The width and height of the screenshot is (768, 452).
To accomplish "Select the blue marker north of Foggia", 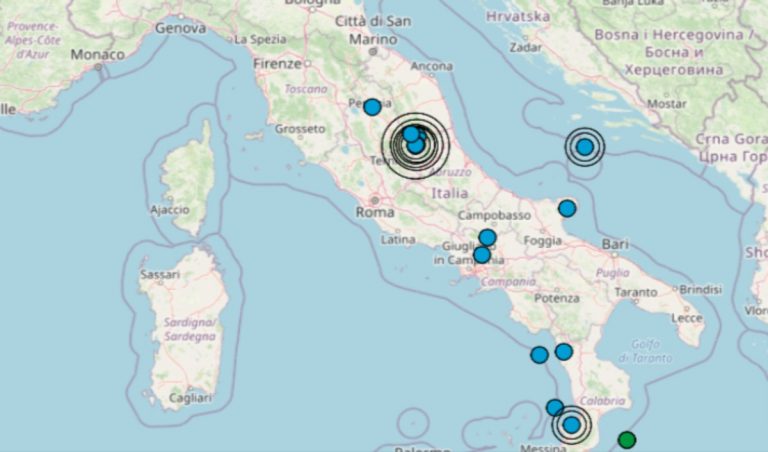I will 567,208.
